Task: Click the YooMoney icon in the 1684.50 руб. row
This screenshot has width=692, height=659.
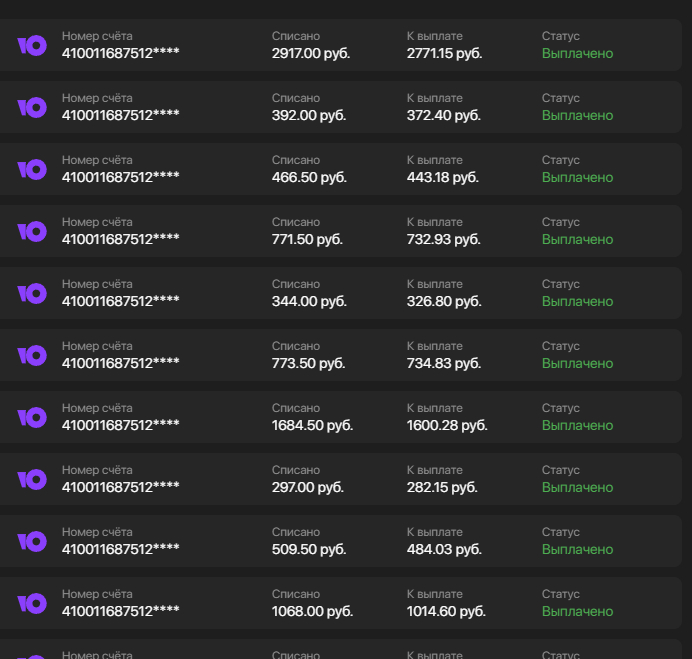Action: click(x=32, y=418)
